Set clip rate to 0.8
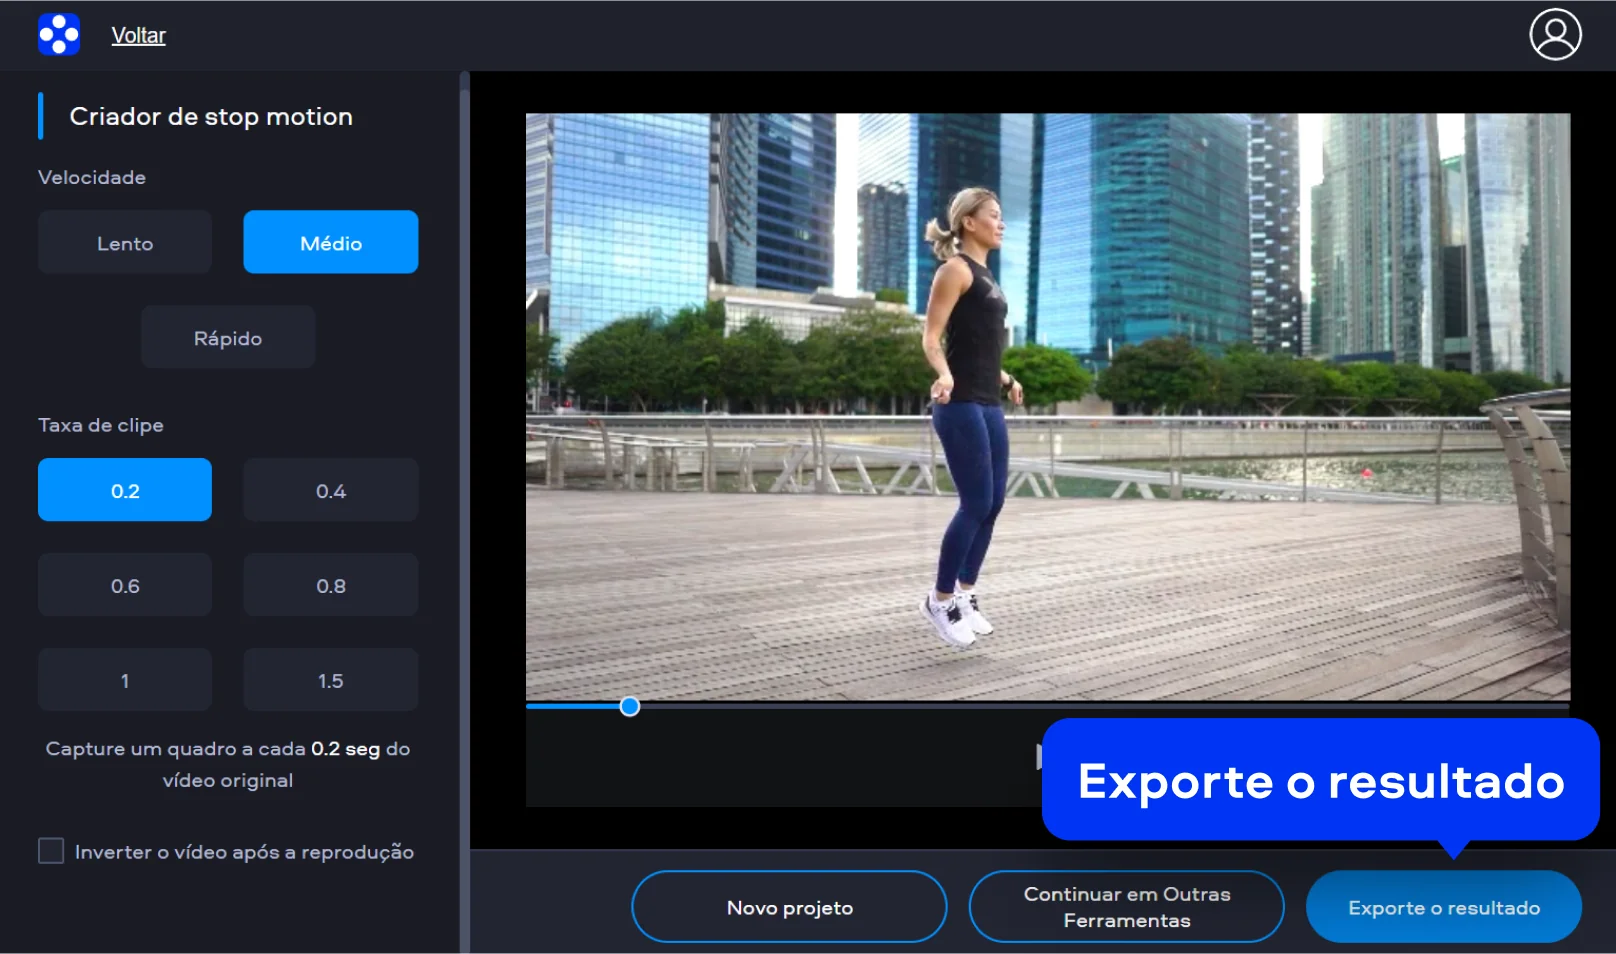 [x=331, y=585]
